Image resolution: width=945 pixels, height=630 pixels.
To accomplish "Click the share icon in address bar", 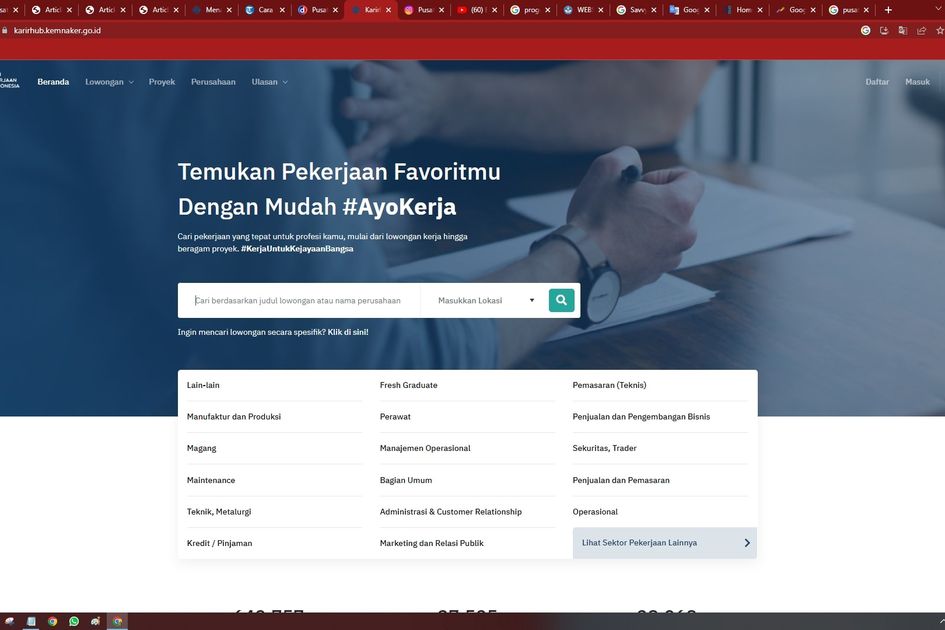I will click(921, 30).
